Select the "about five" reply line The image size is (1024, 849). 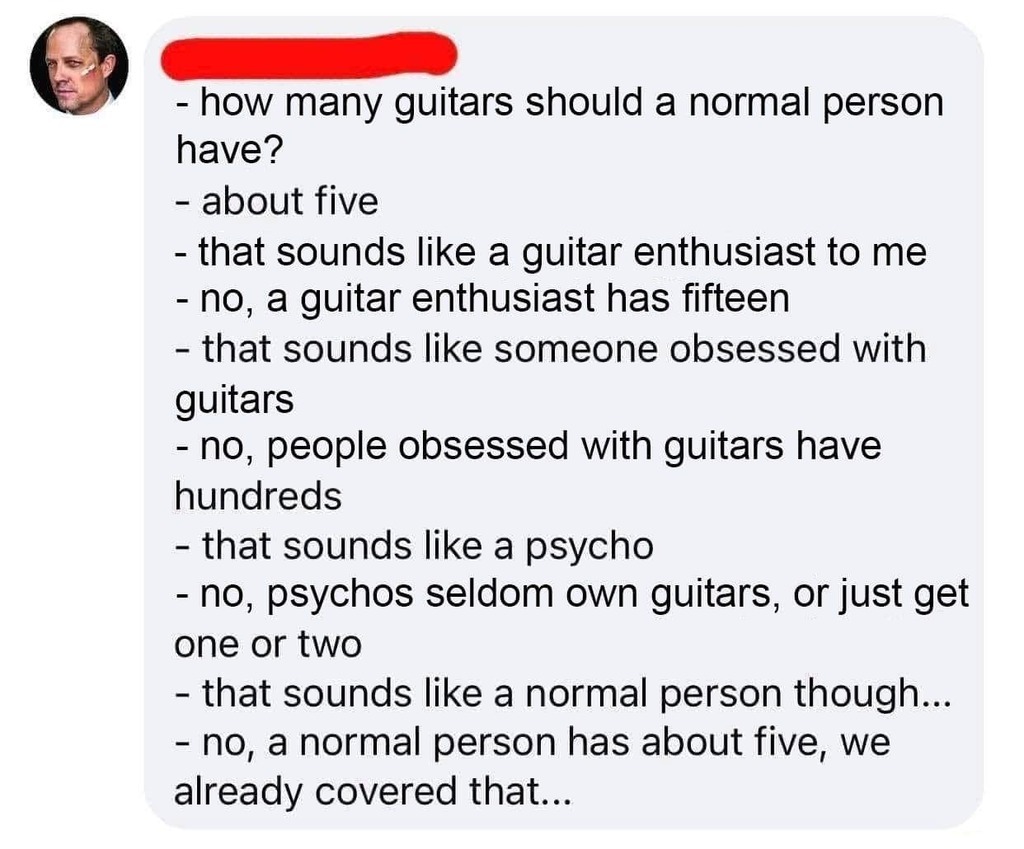click(x=277, y=202)
